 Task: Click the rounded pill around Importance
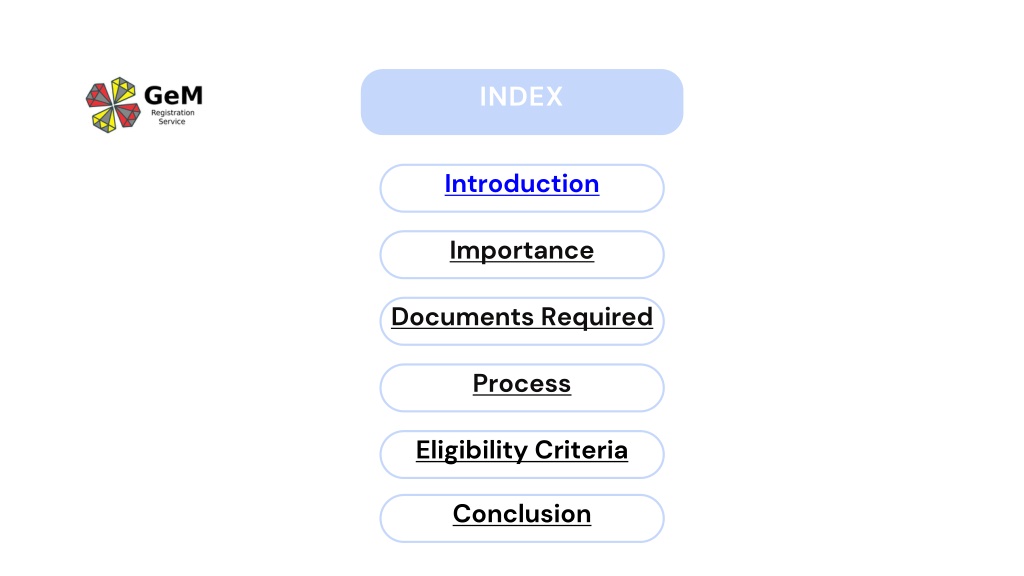tap(522, 255)
